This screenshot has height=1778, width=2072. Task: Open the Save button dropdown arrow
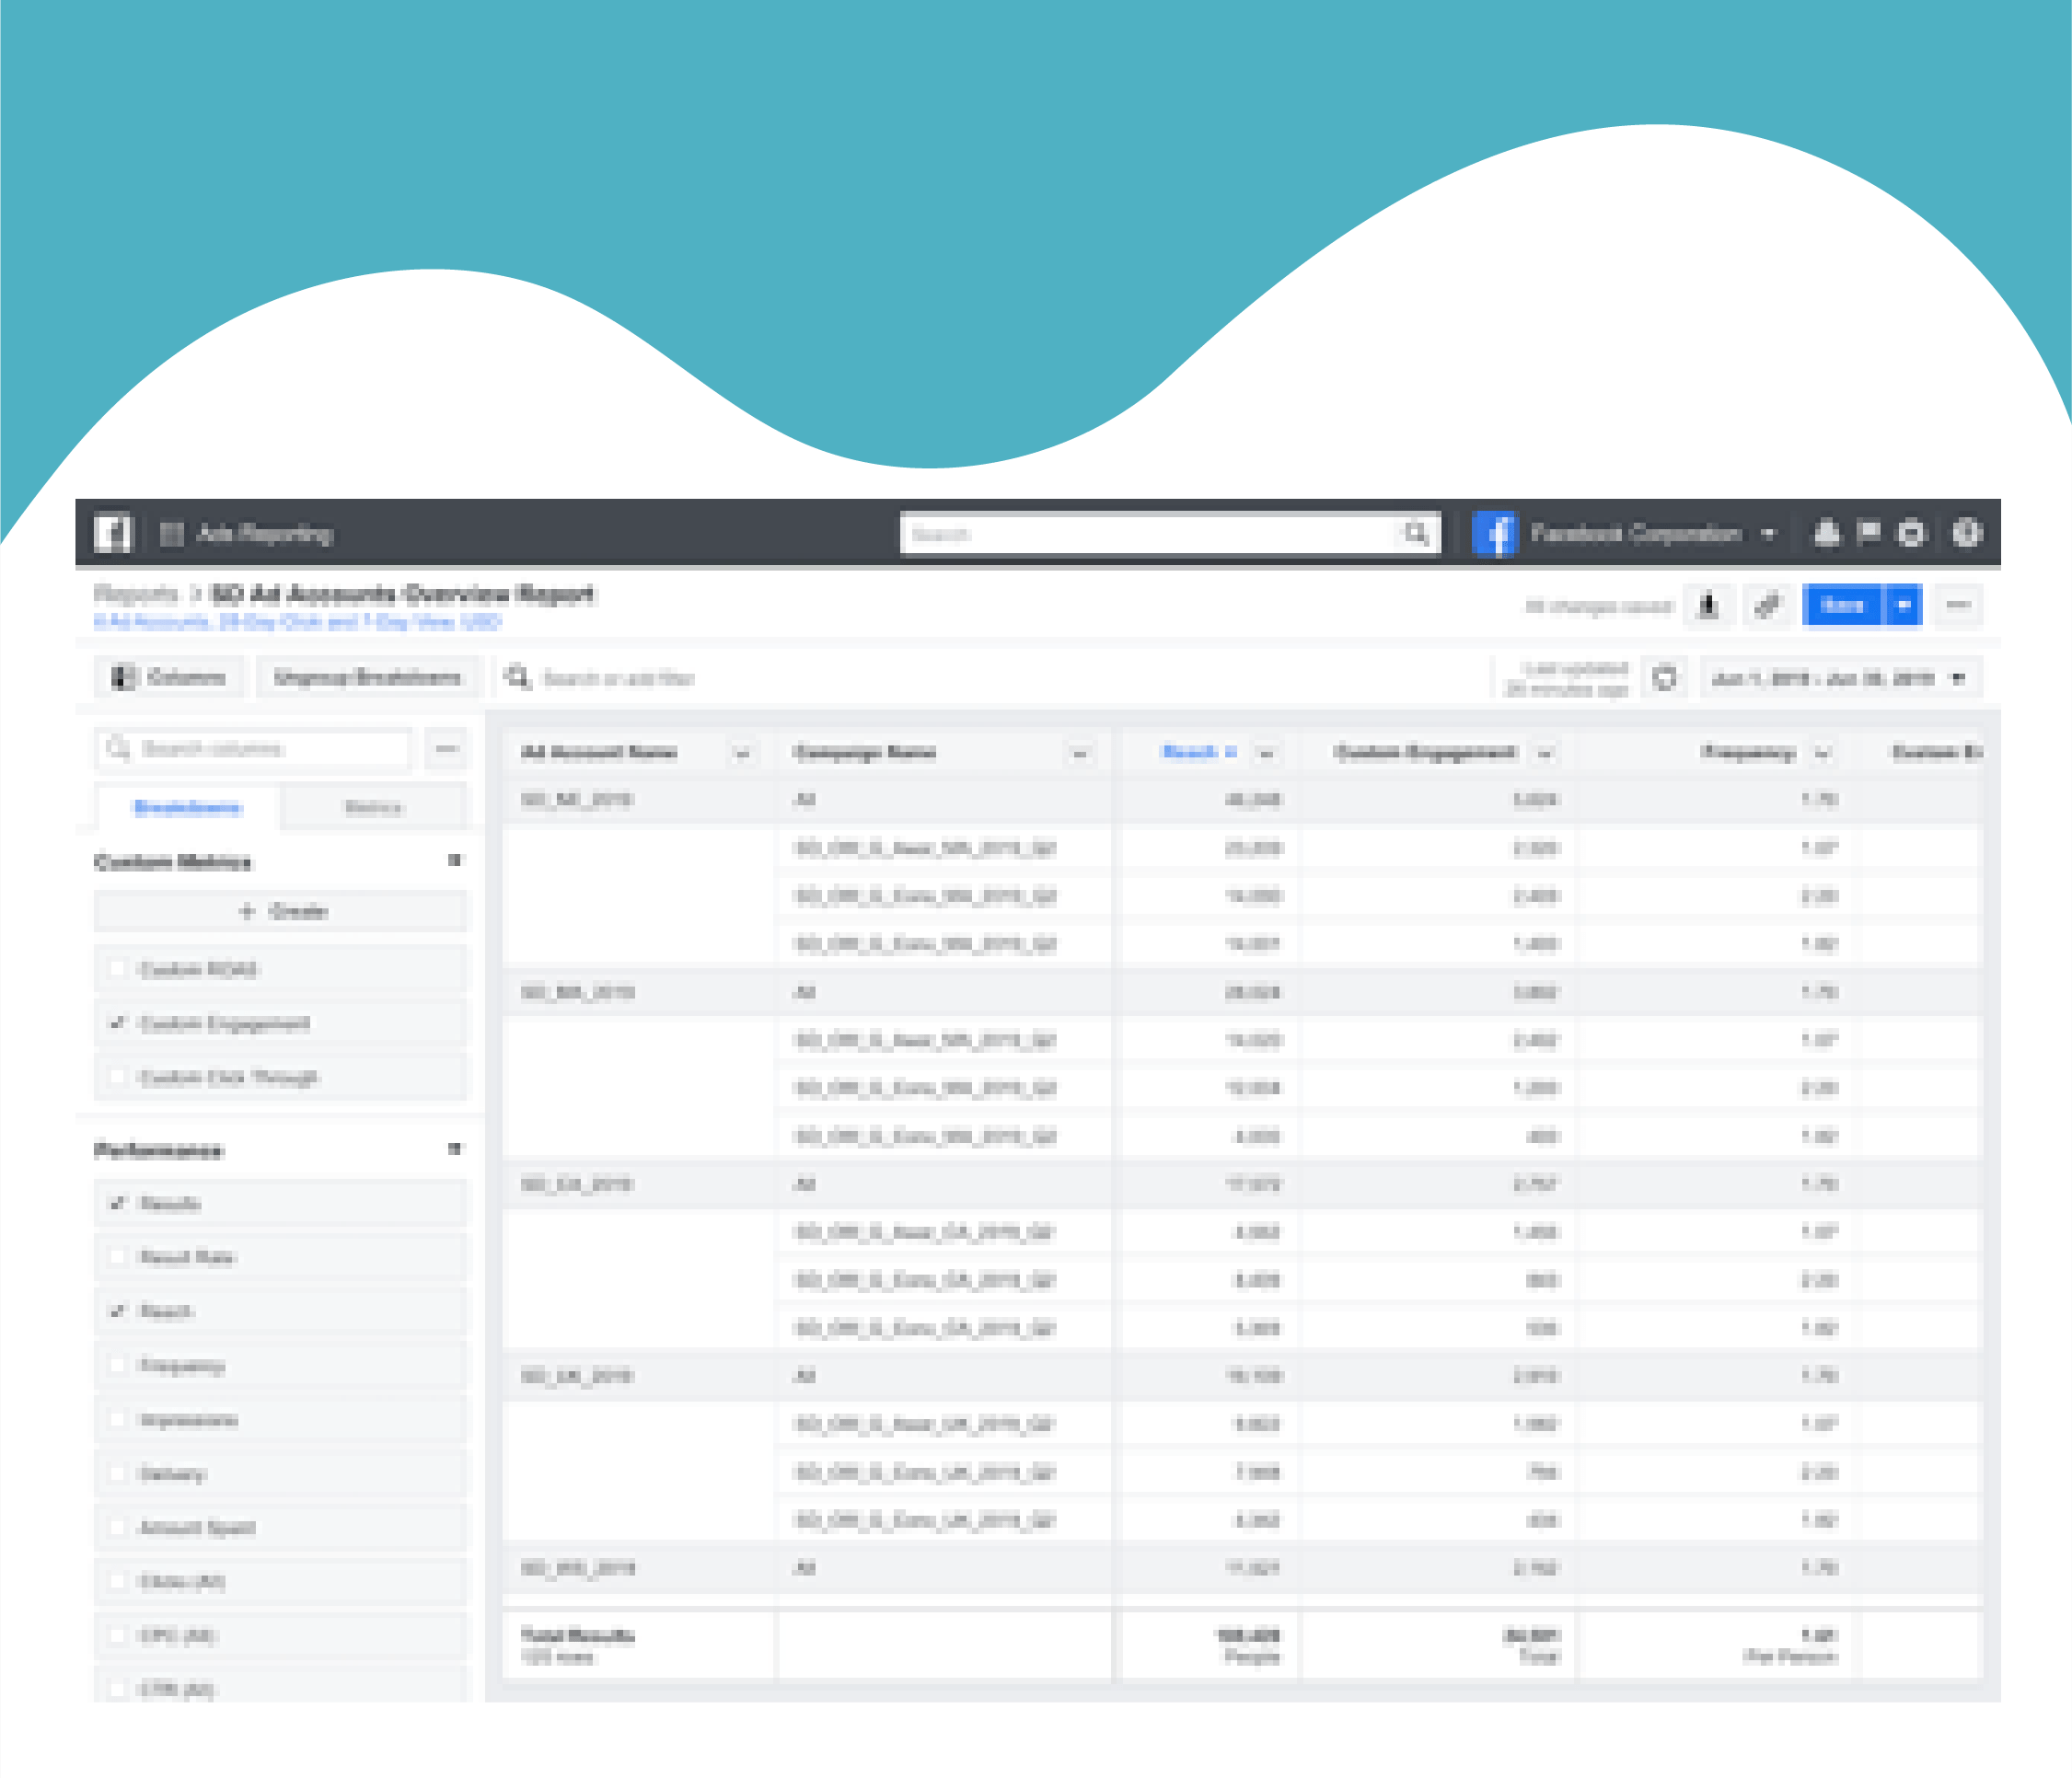point(1904,605)
